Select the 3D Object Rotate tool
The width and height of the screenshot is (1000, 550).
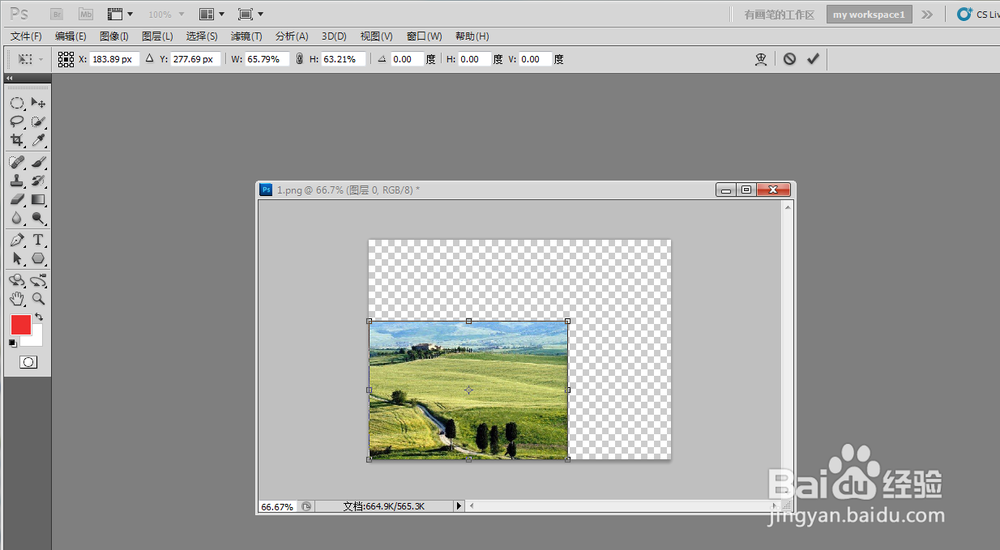click(x=17, y=280)
